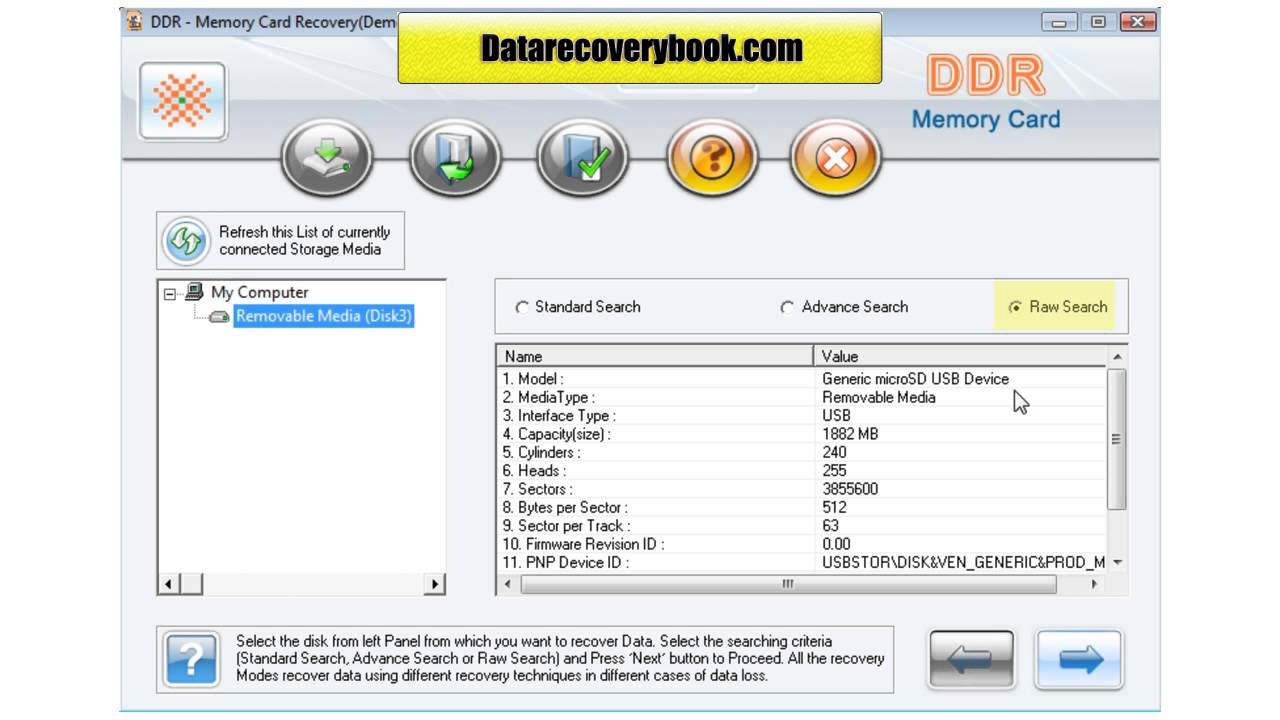Click the '11. PNP Device ID :' row
This screenshot has width=1280, height=720.
[802, 562]
